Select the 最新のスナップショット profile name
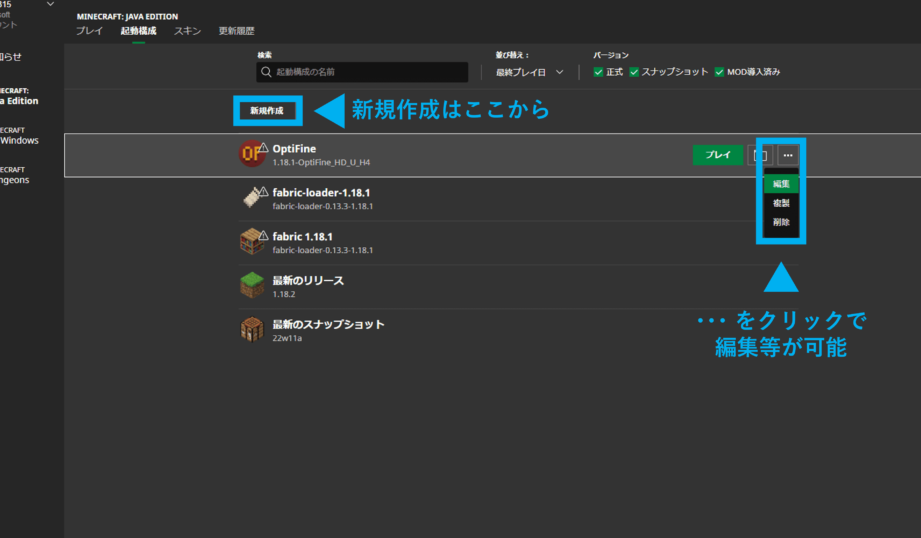This screenshot has height=538, width=921. pos(328,324)
